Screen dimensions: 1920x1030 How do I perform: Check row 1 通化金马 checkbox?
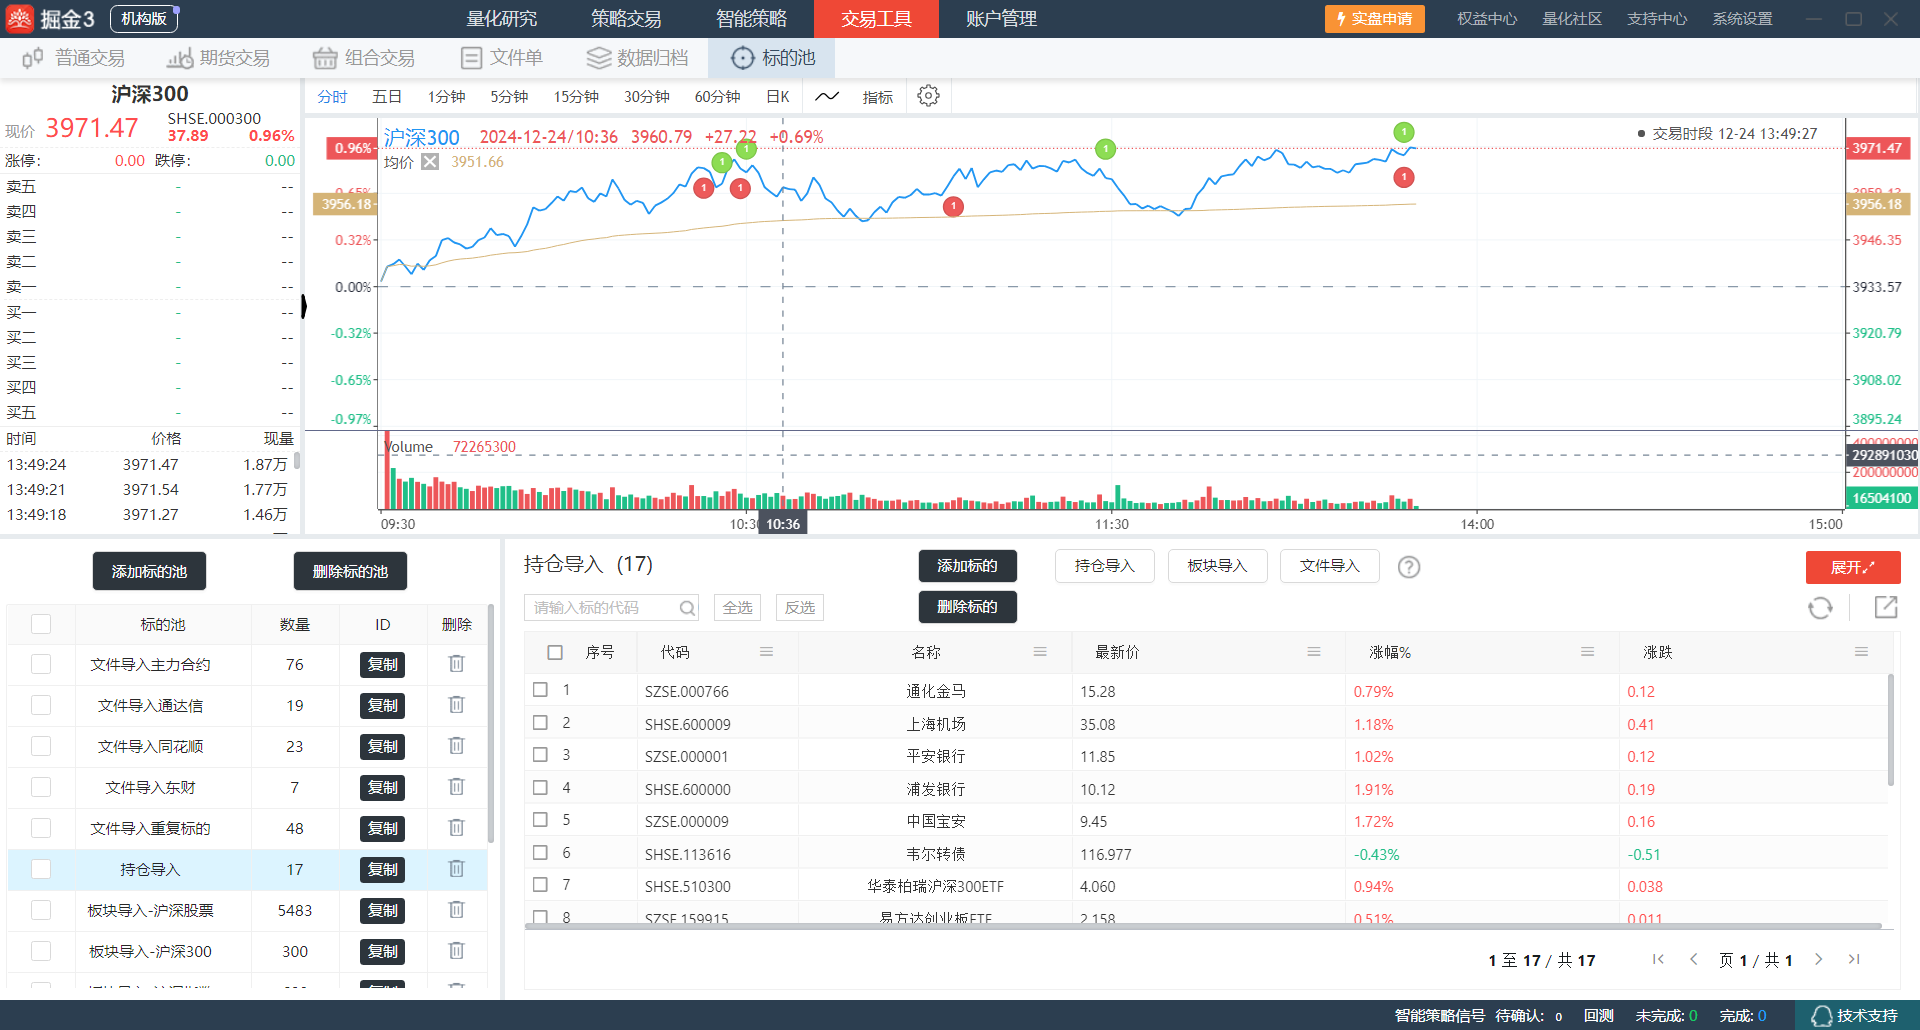(x=540, y=690)
